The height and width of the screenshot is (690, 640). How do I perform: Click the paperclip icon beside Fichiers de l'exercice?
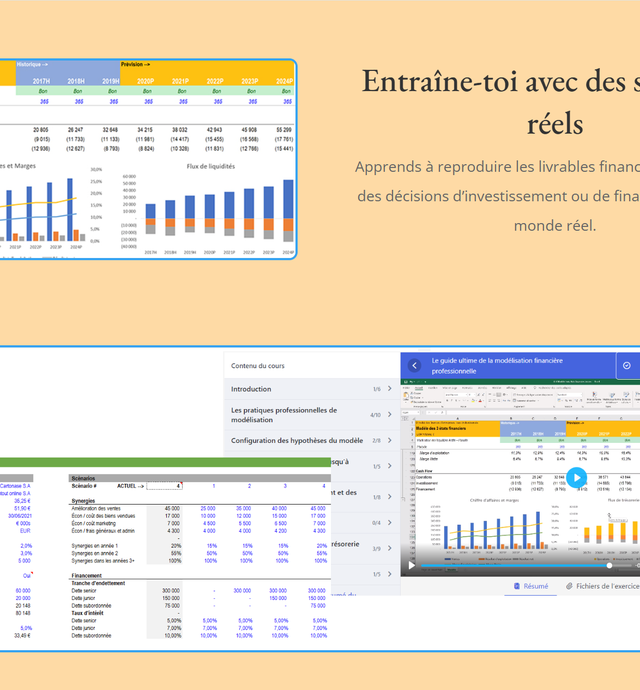pyautogui.click(x=569, y=586)
